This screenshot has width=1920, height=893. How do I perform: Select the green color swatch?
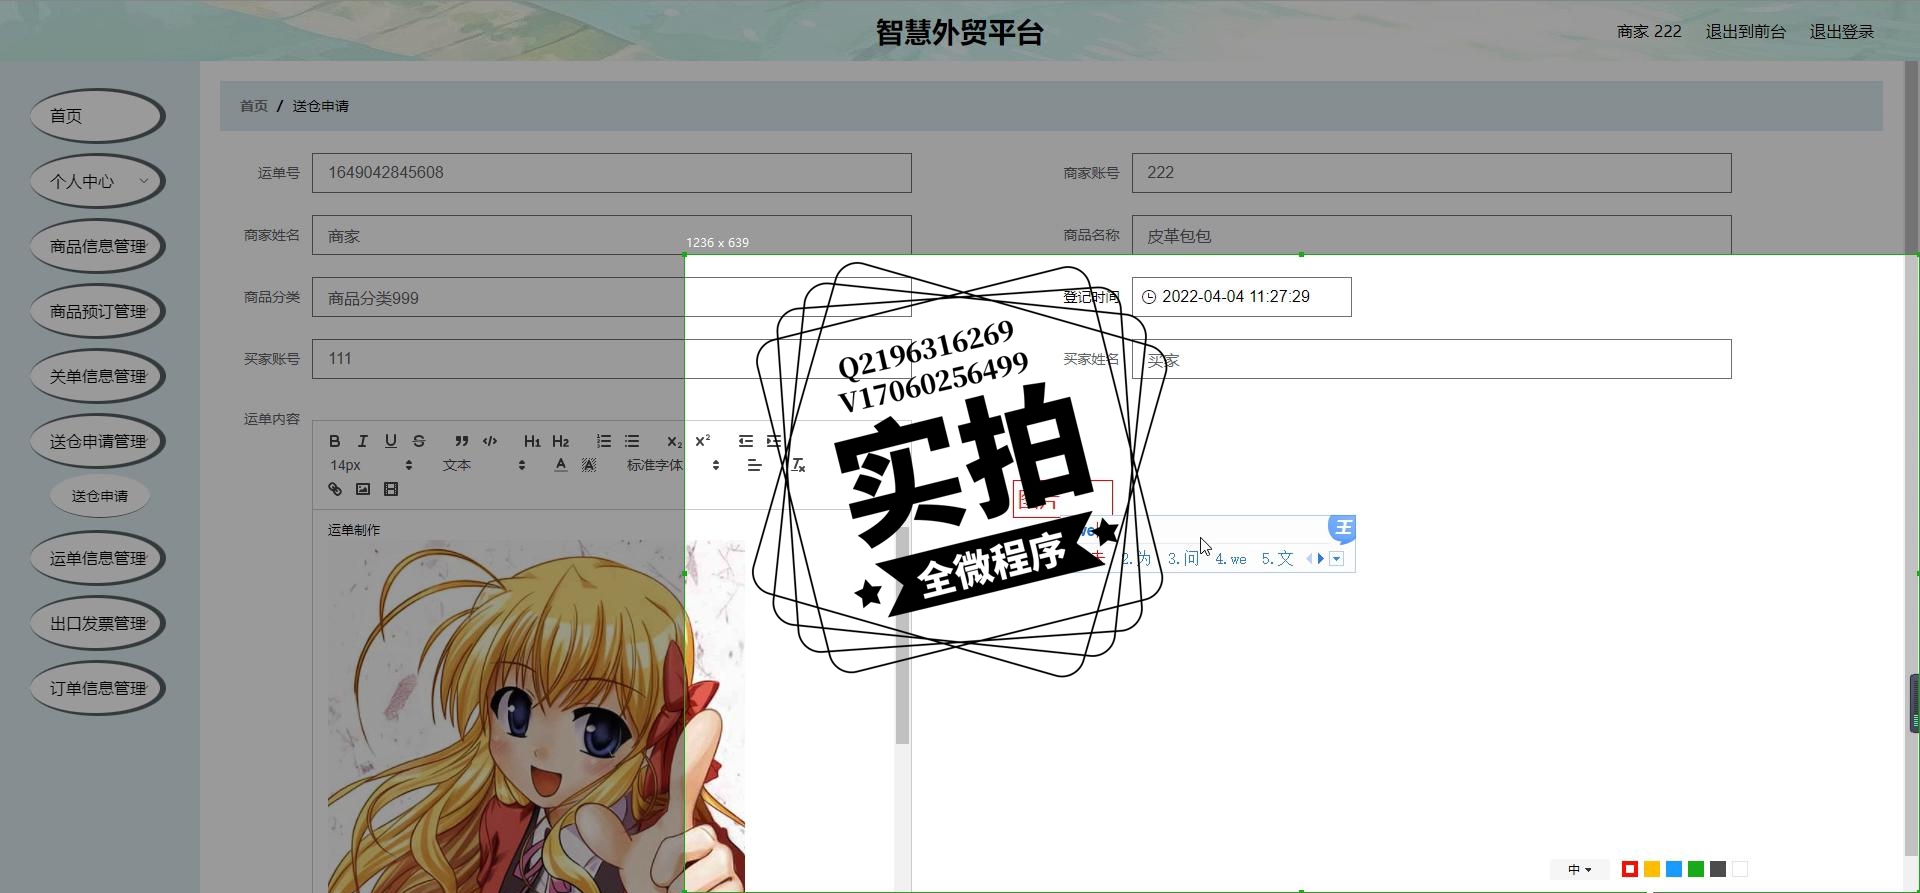pos(1696,869)
